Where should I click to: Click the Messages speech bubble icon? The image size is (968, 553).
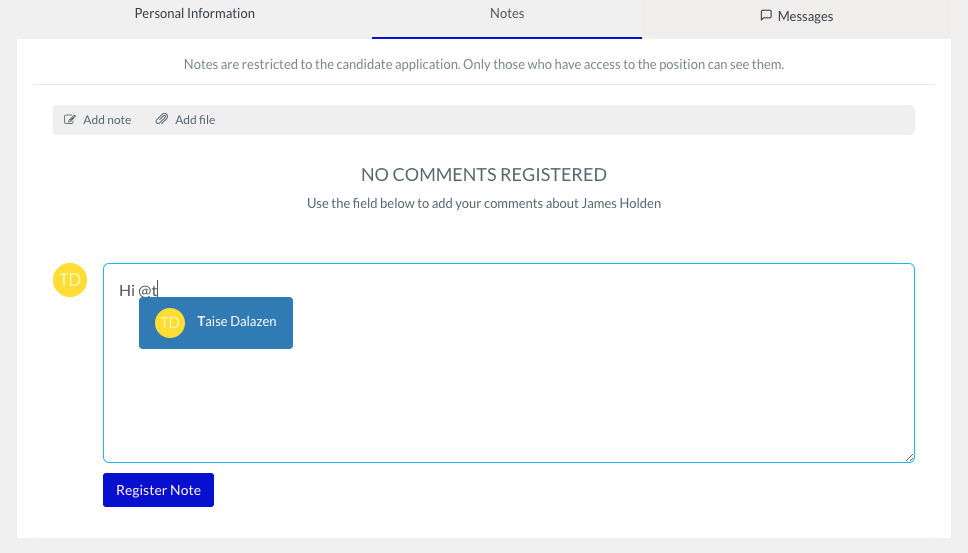[x=766, y=15]
